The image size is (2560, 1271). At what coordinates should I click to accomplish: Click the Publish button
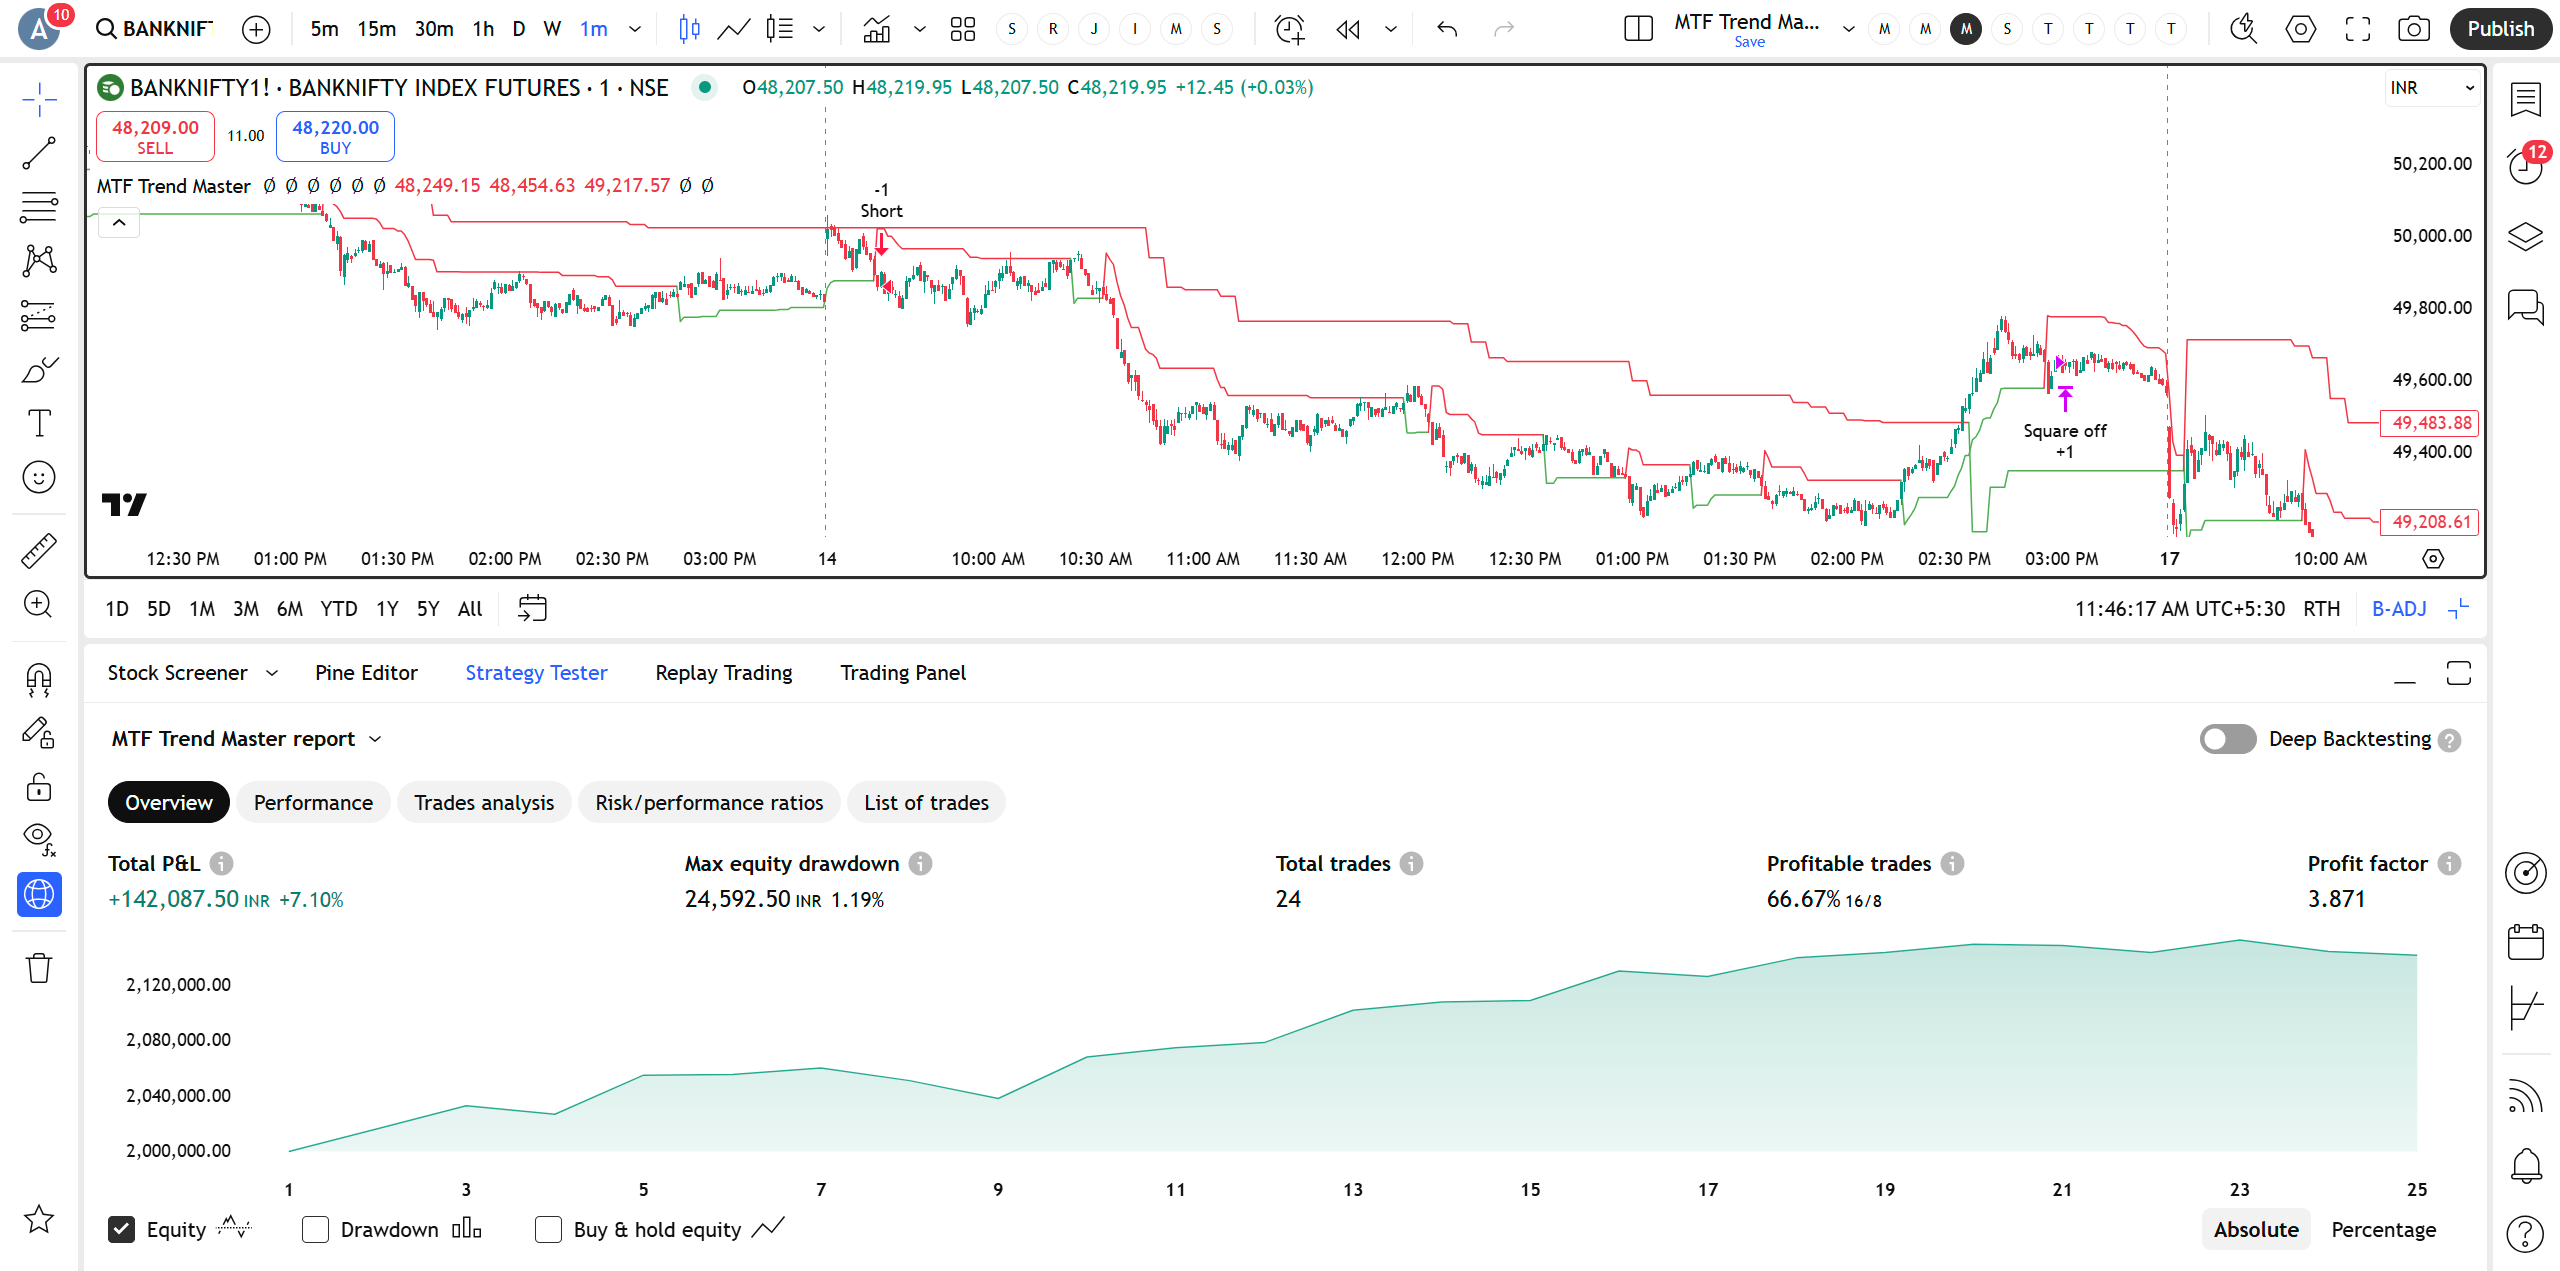point(2500,29)
